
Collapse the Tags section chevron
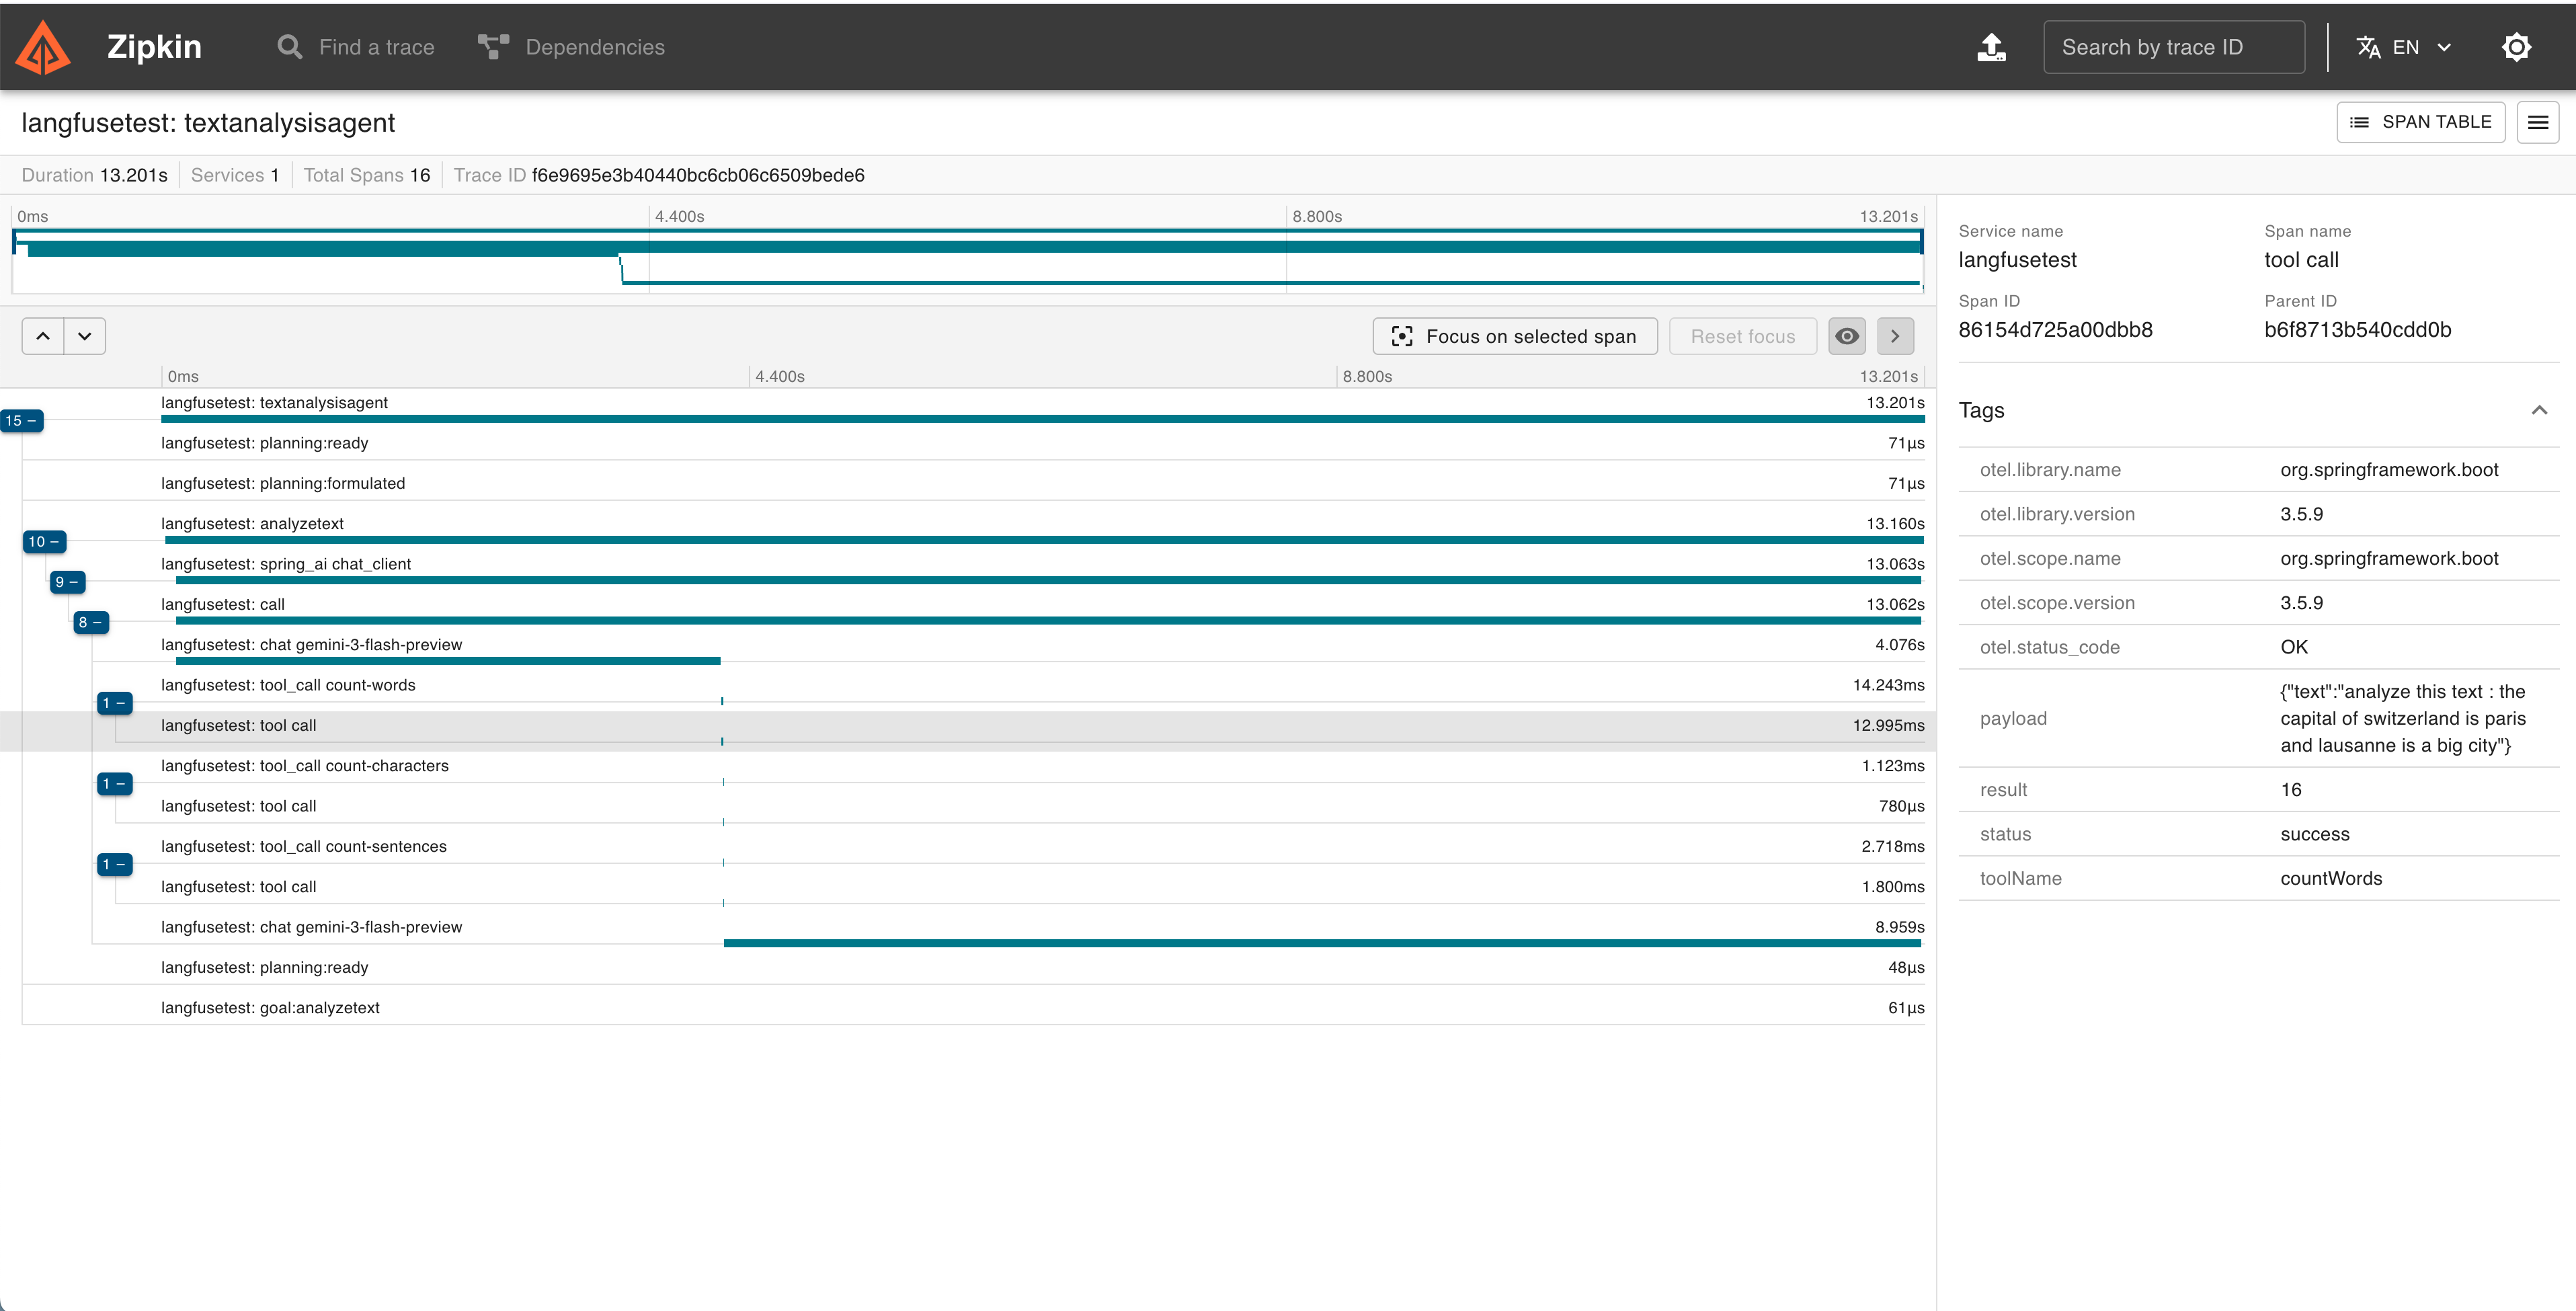(2538, 410)
